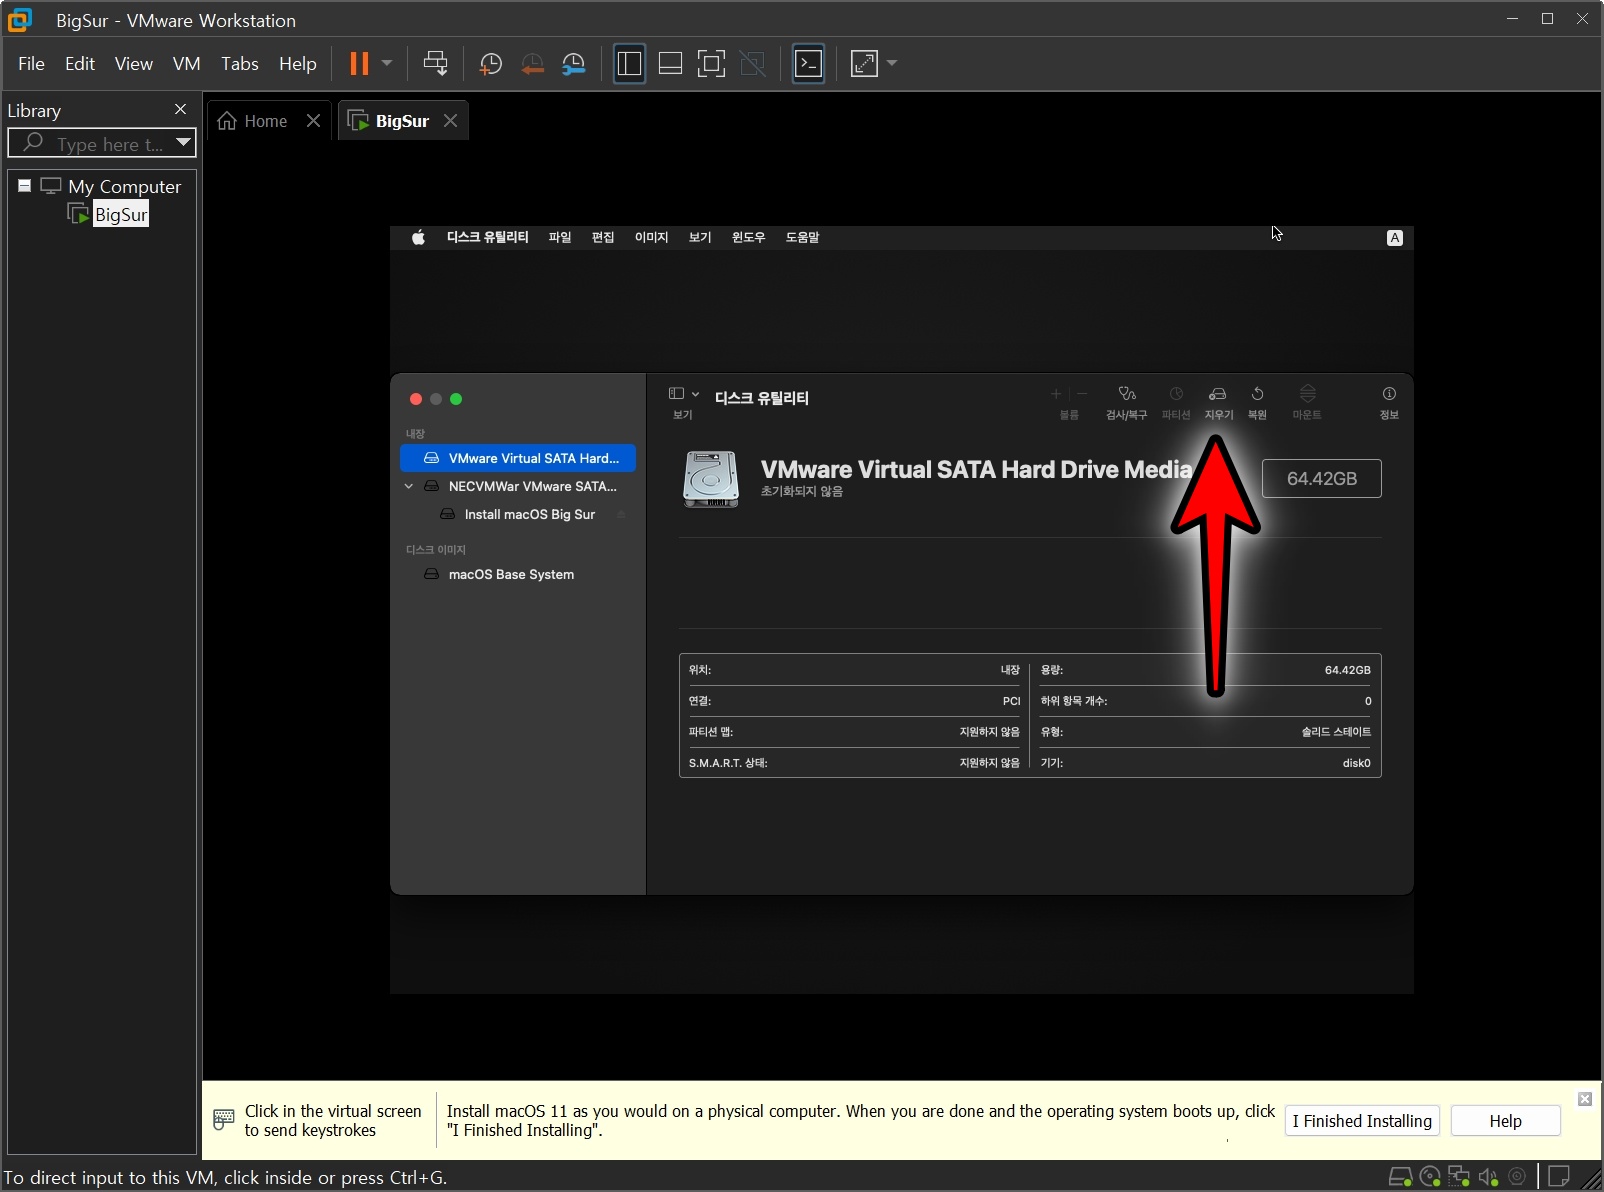Collapse the NECVMWar VMware SATA tree chevron
This screenshot has width=1604, height=1192.
tap(408, 486)
